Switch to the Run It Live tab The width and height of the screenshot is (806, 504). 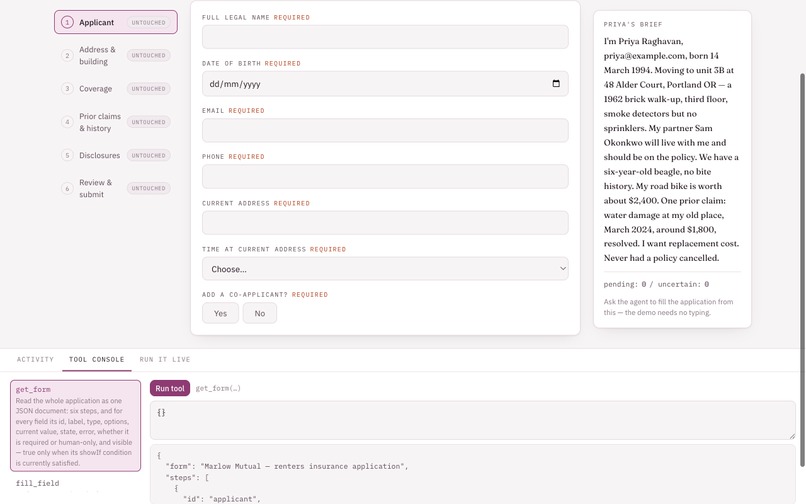pos(165,359)
